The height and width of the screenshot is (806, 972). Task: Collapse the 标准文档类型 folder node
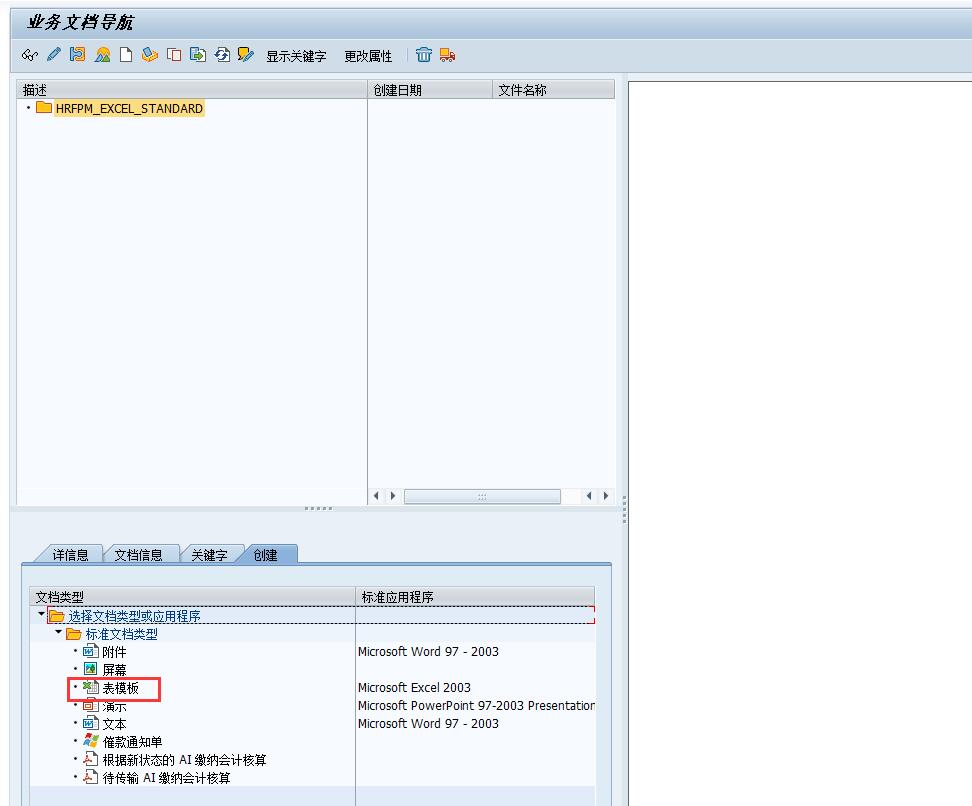pyautogui.click(x=59, y=633)
